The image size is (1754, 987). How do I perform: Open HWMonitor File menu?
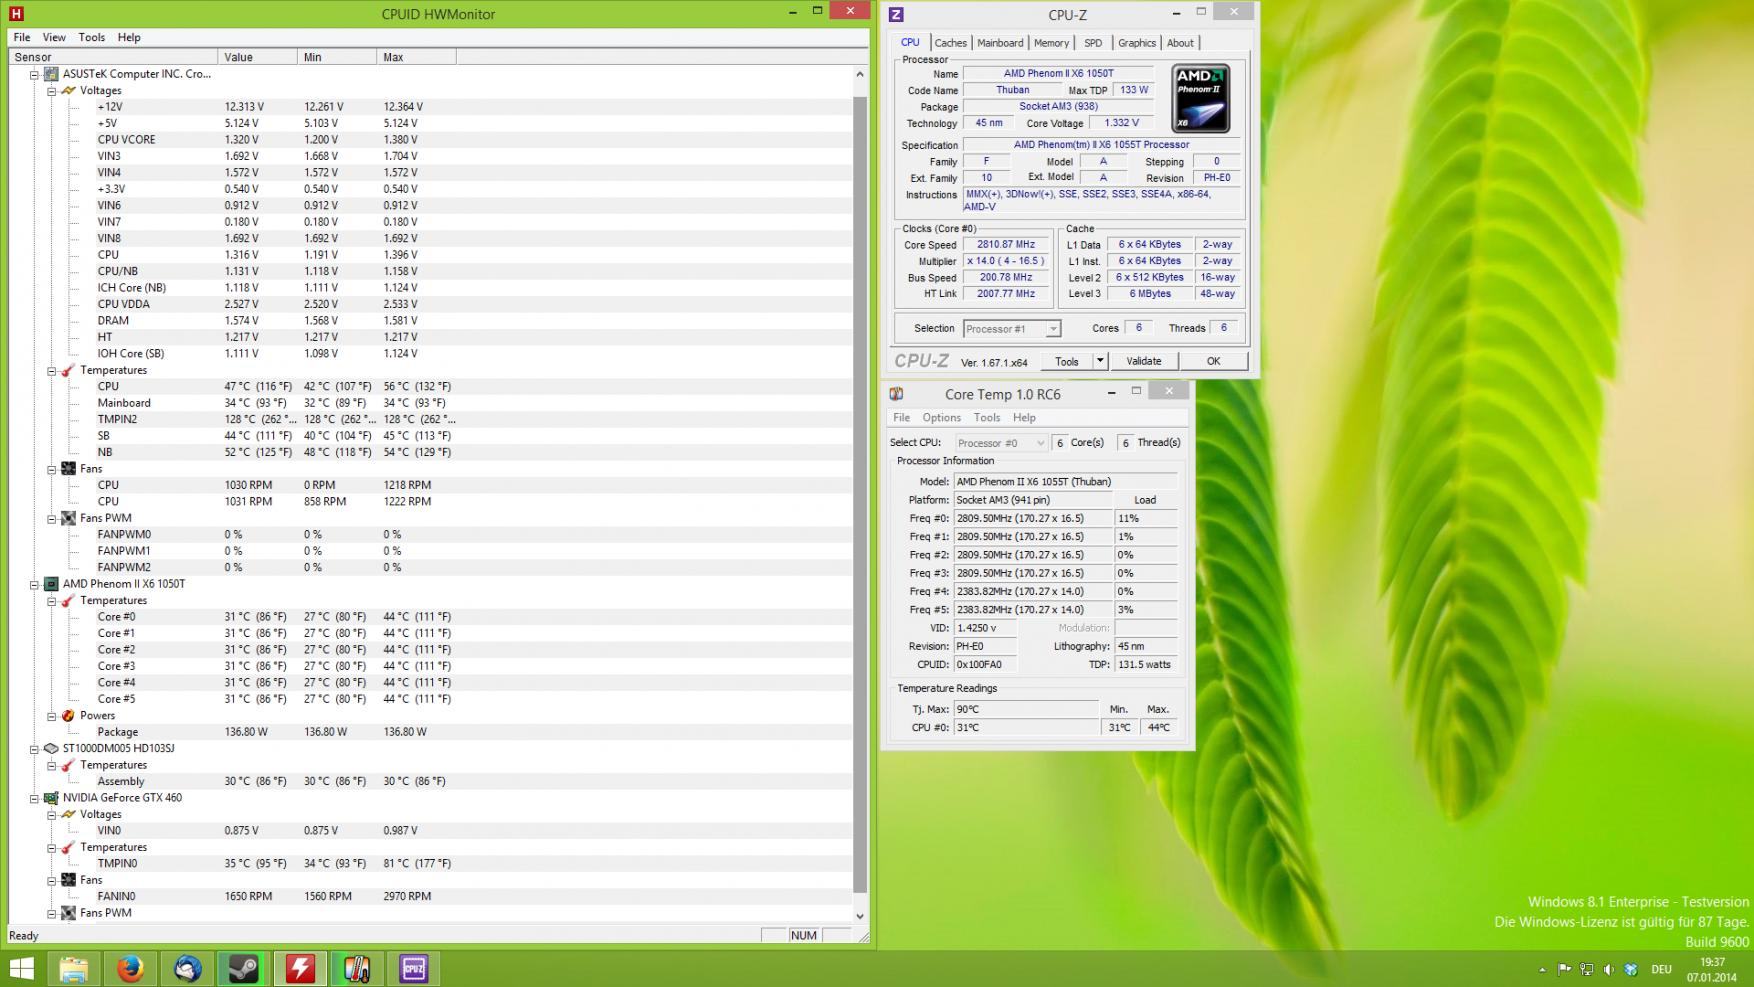pyautogui.click(x=22, y=37)
